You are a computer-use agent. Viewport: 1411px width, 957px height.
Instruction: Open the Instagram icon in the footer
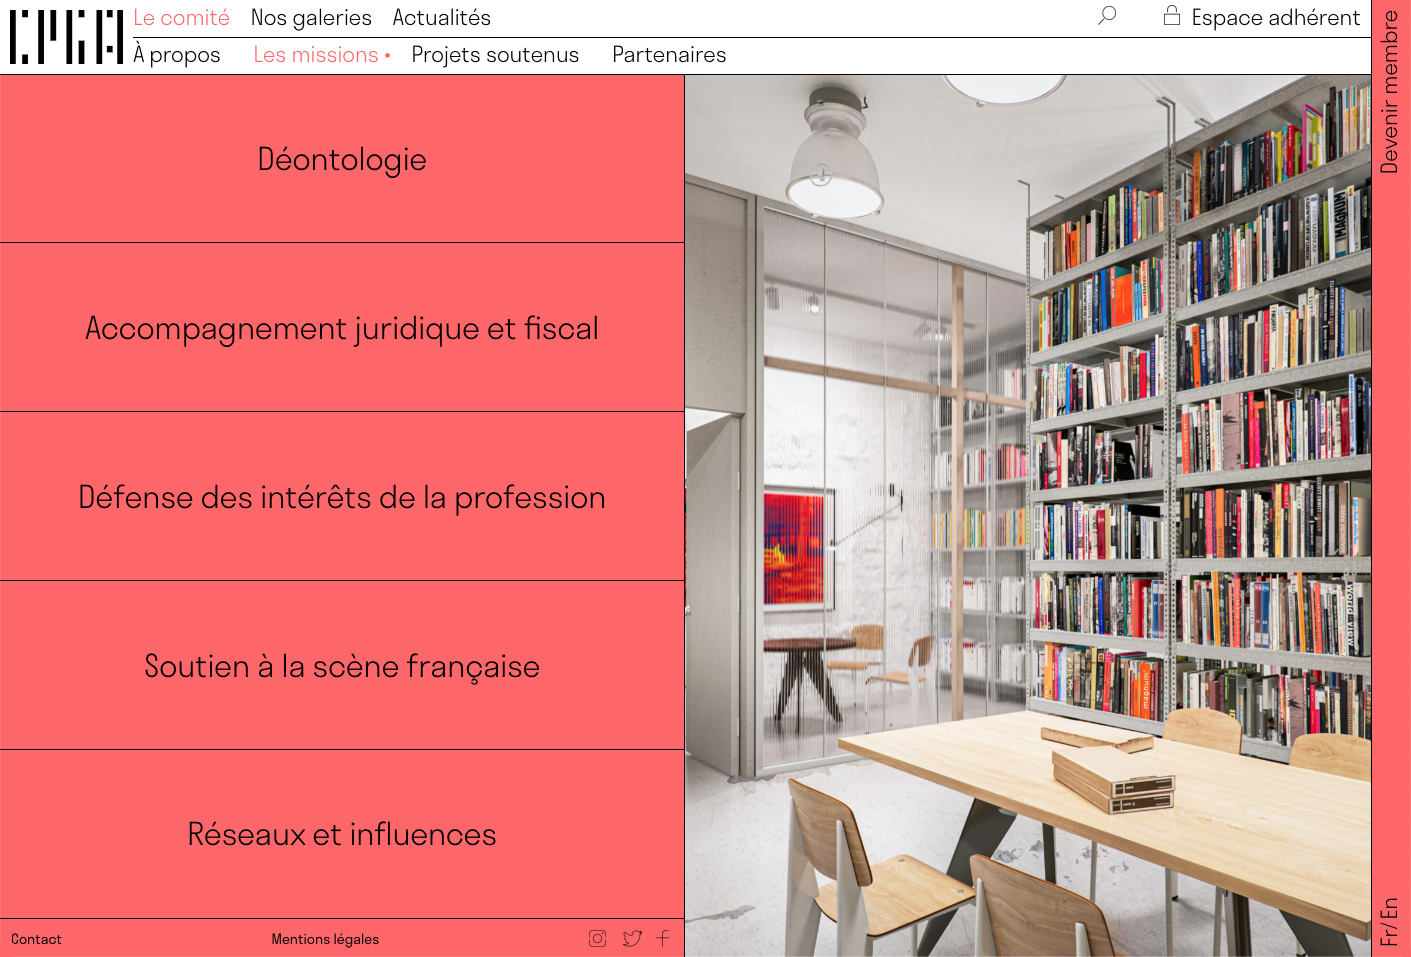coord(598,938)
